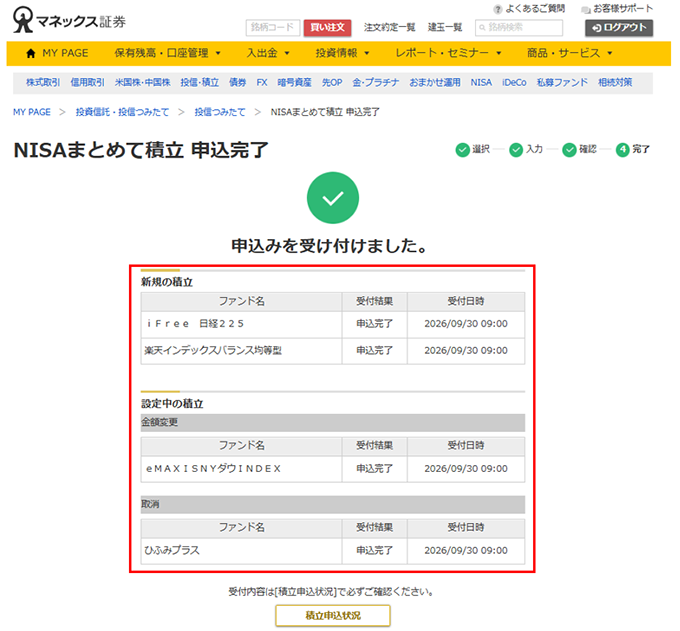Click the logout arrow icon
Screen dimensions: 680x631
tap(597, 28)
